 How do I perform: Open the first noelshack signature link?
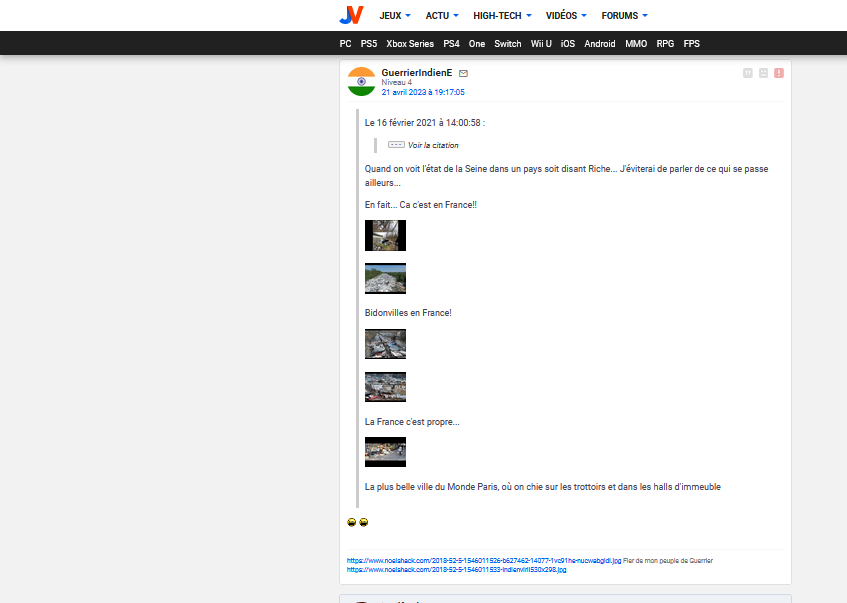tap(484, 561)
